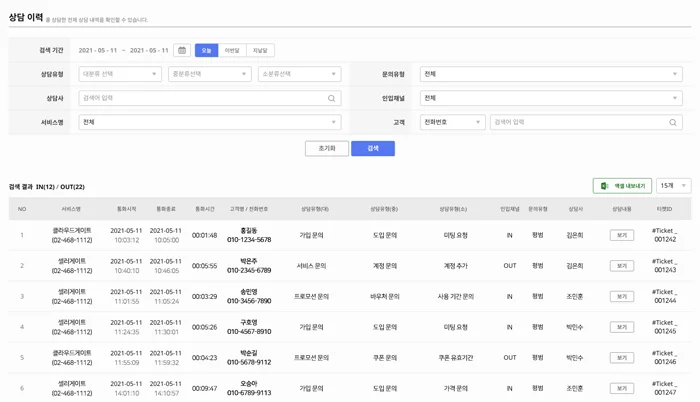Viewport: 700px width, 402px height.
Task: Select the 이번달 period toggle
Action: (x=232, y=50)
